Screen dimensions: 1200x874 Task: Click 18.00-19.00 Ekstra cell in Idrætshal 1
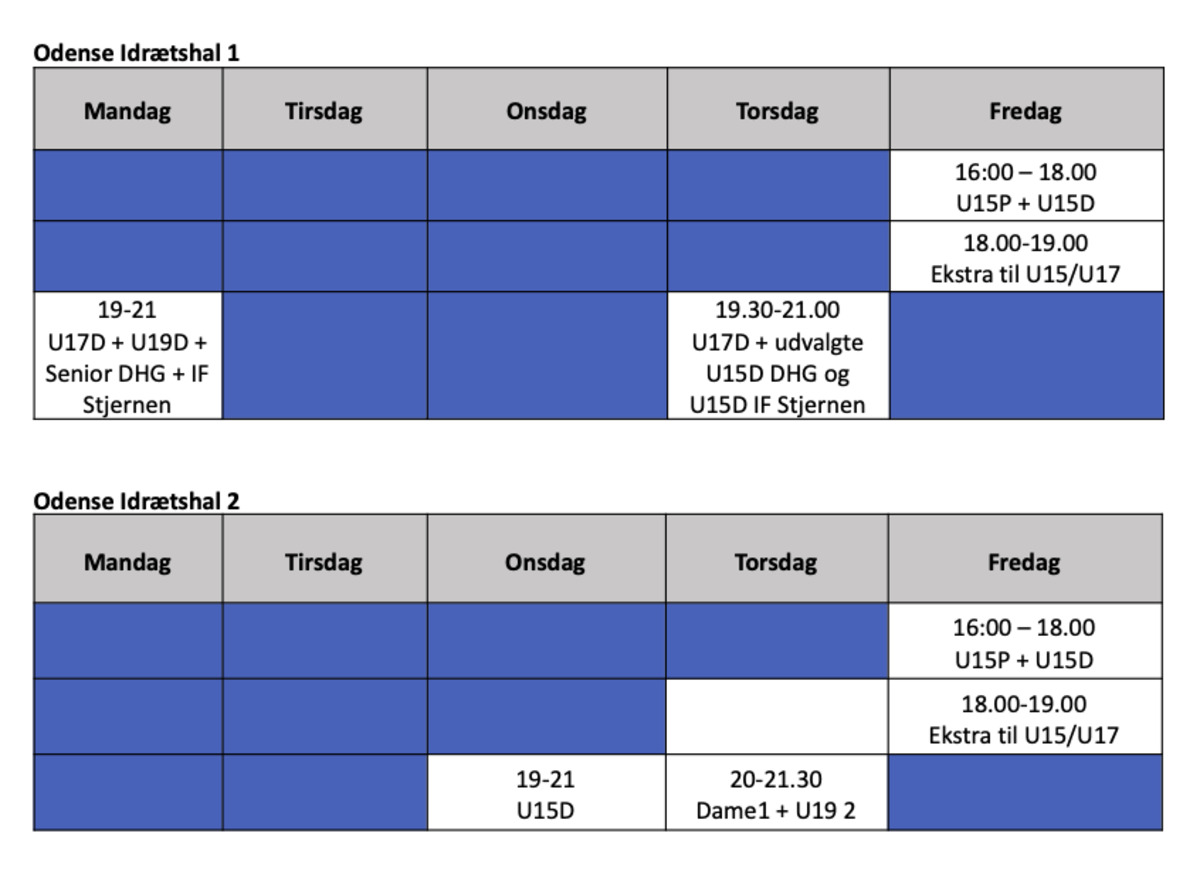(1026, 256)
